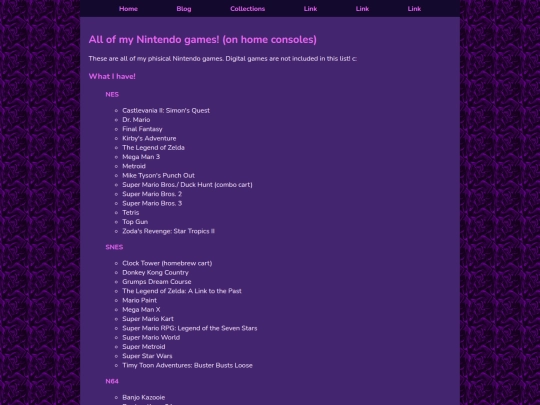The height and width of the screenshot is (405, 540).
Task: Select 'The Legend of Zelda' in NES list
Action: [x=153, y=148]
